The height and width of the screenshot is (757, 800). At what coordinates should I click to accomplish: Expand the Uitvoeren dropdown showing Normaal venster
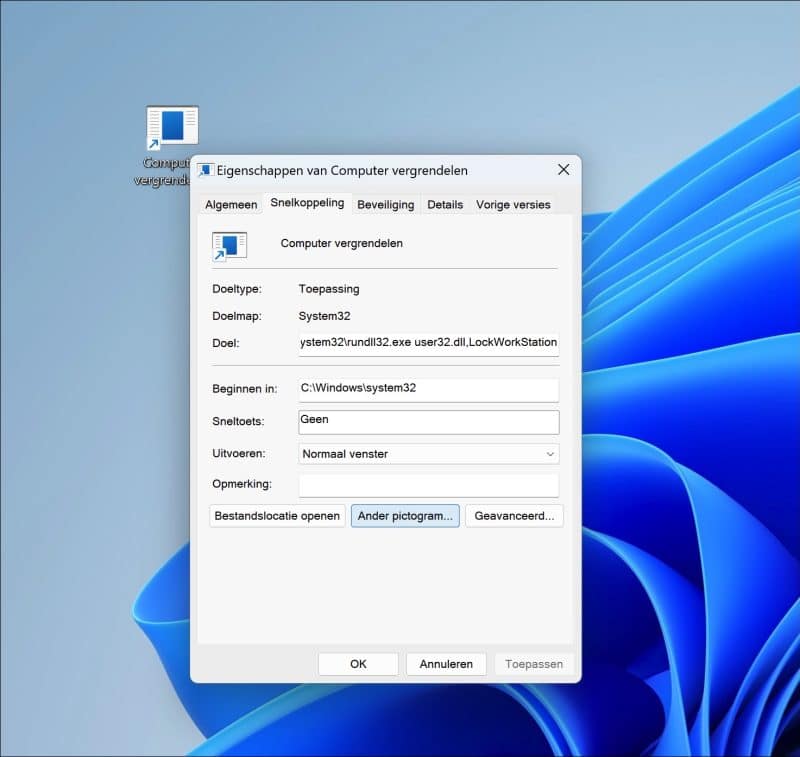(x=428, y=454)
